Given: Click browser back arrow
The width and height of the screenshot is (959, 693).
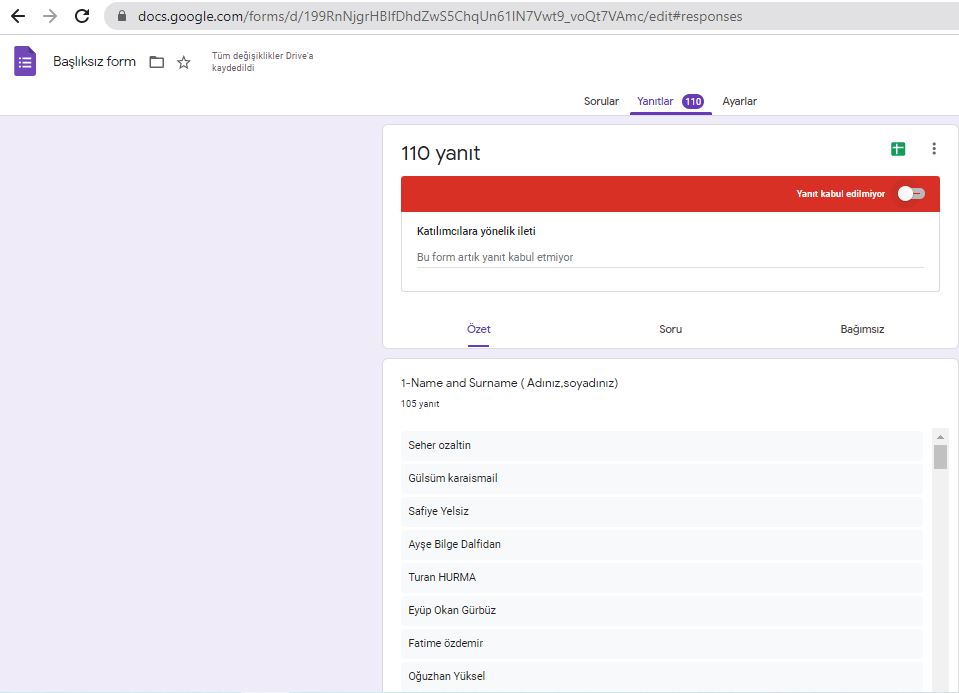Looking at the screenshot, I should pyautogui.click(x=18, y=17).
